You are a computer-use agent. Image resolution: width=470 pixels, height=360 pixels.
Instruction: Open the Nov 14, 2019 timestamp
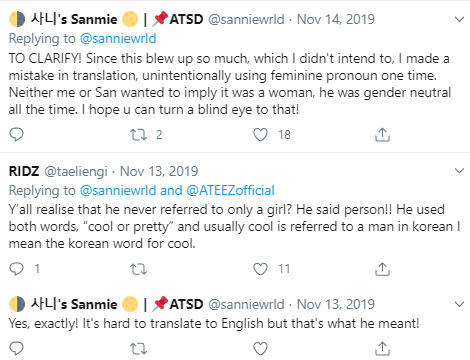[x=336, y=19]
